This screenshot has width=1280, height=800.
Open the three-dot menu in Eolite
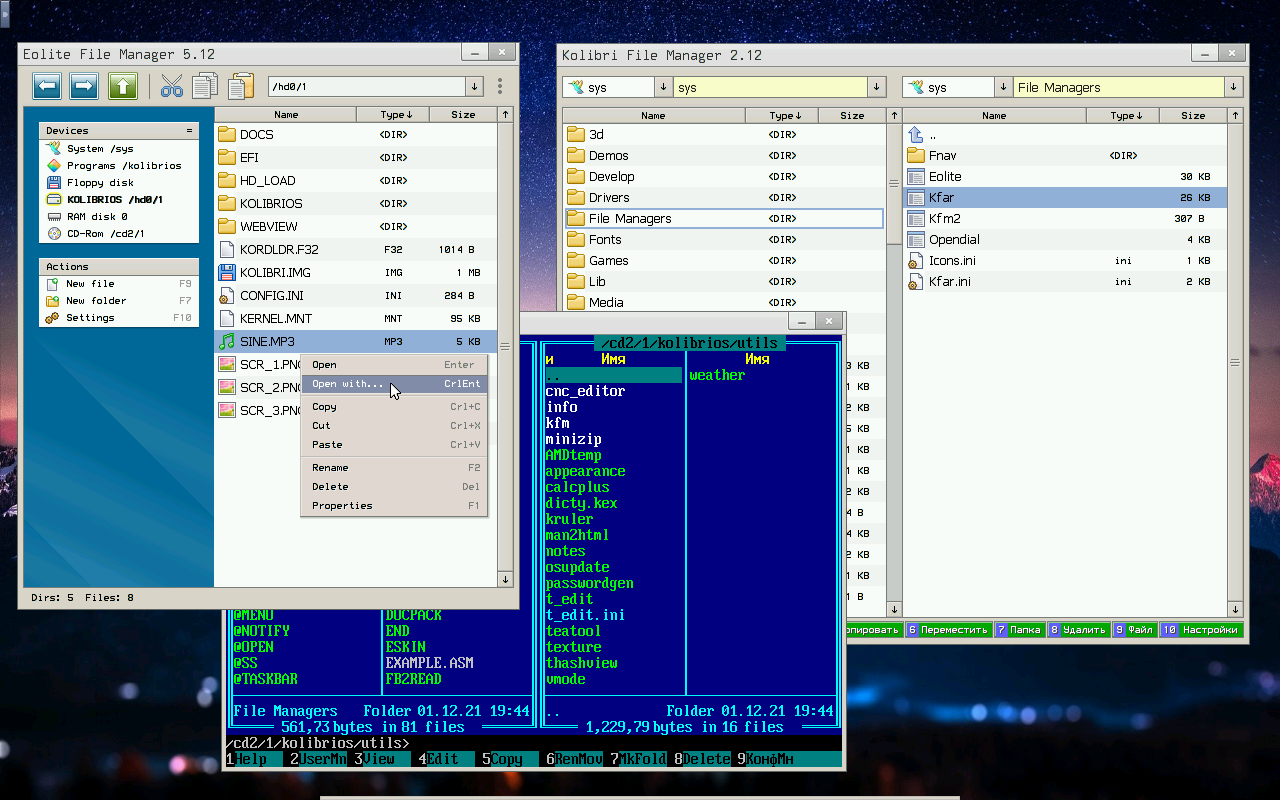[x=500, y=87]
